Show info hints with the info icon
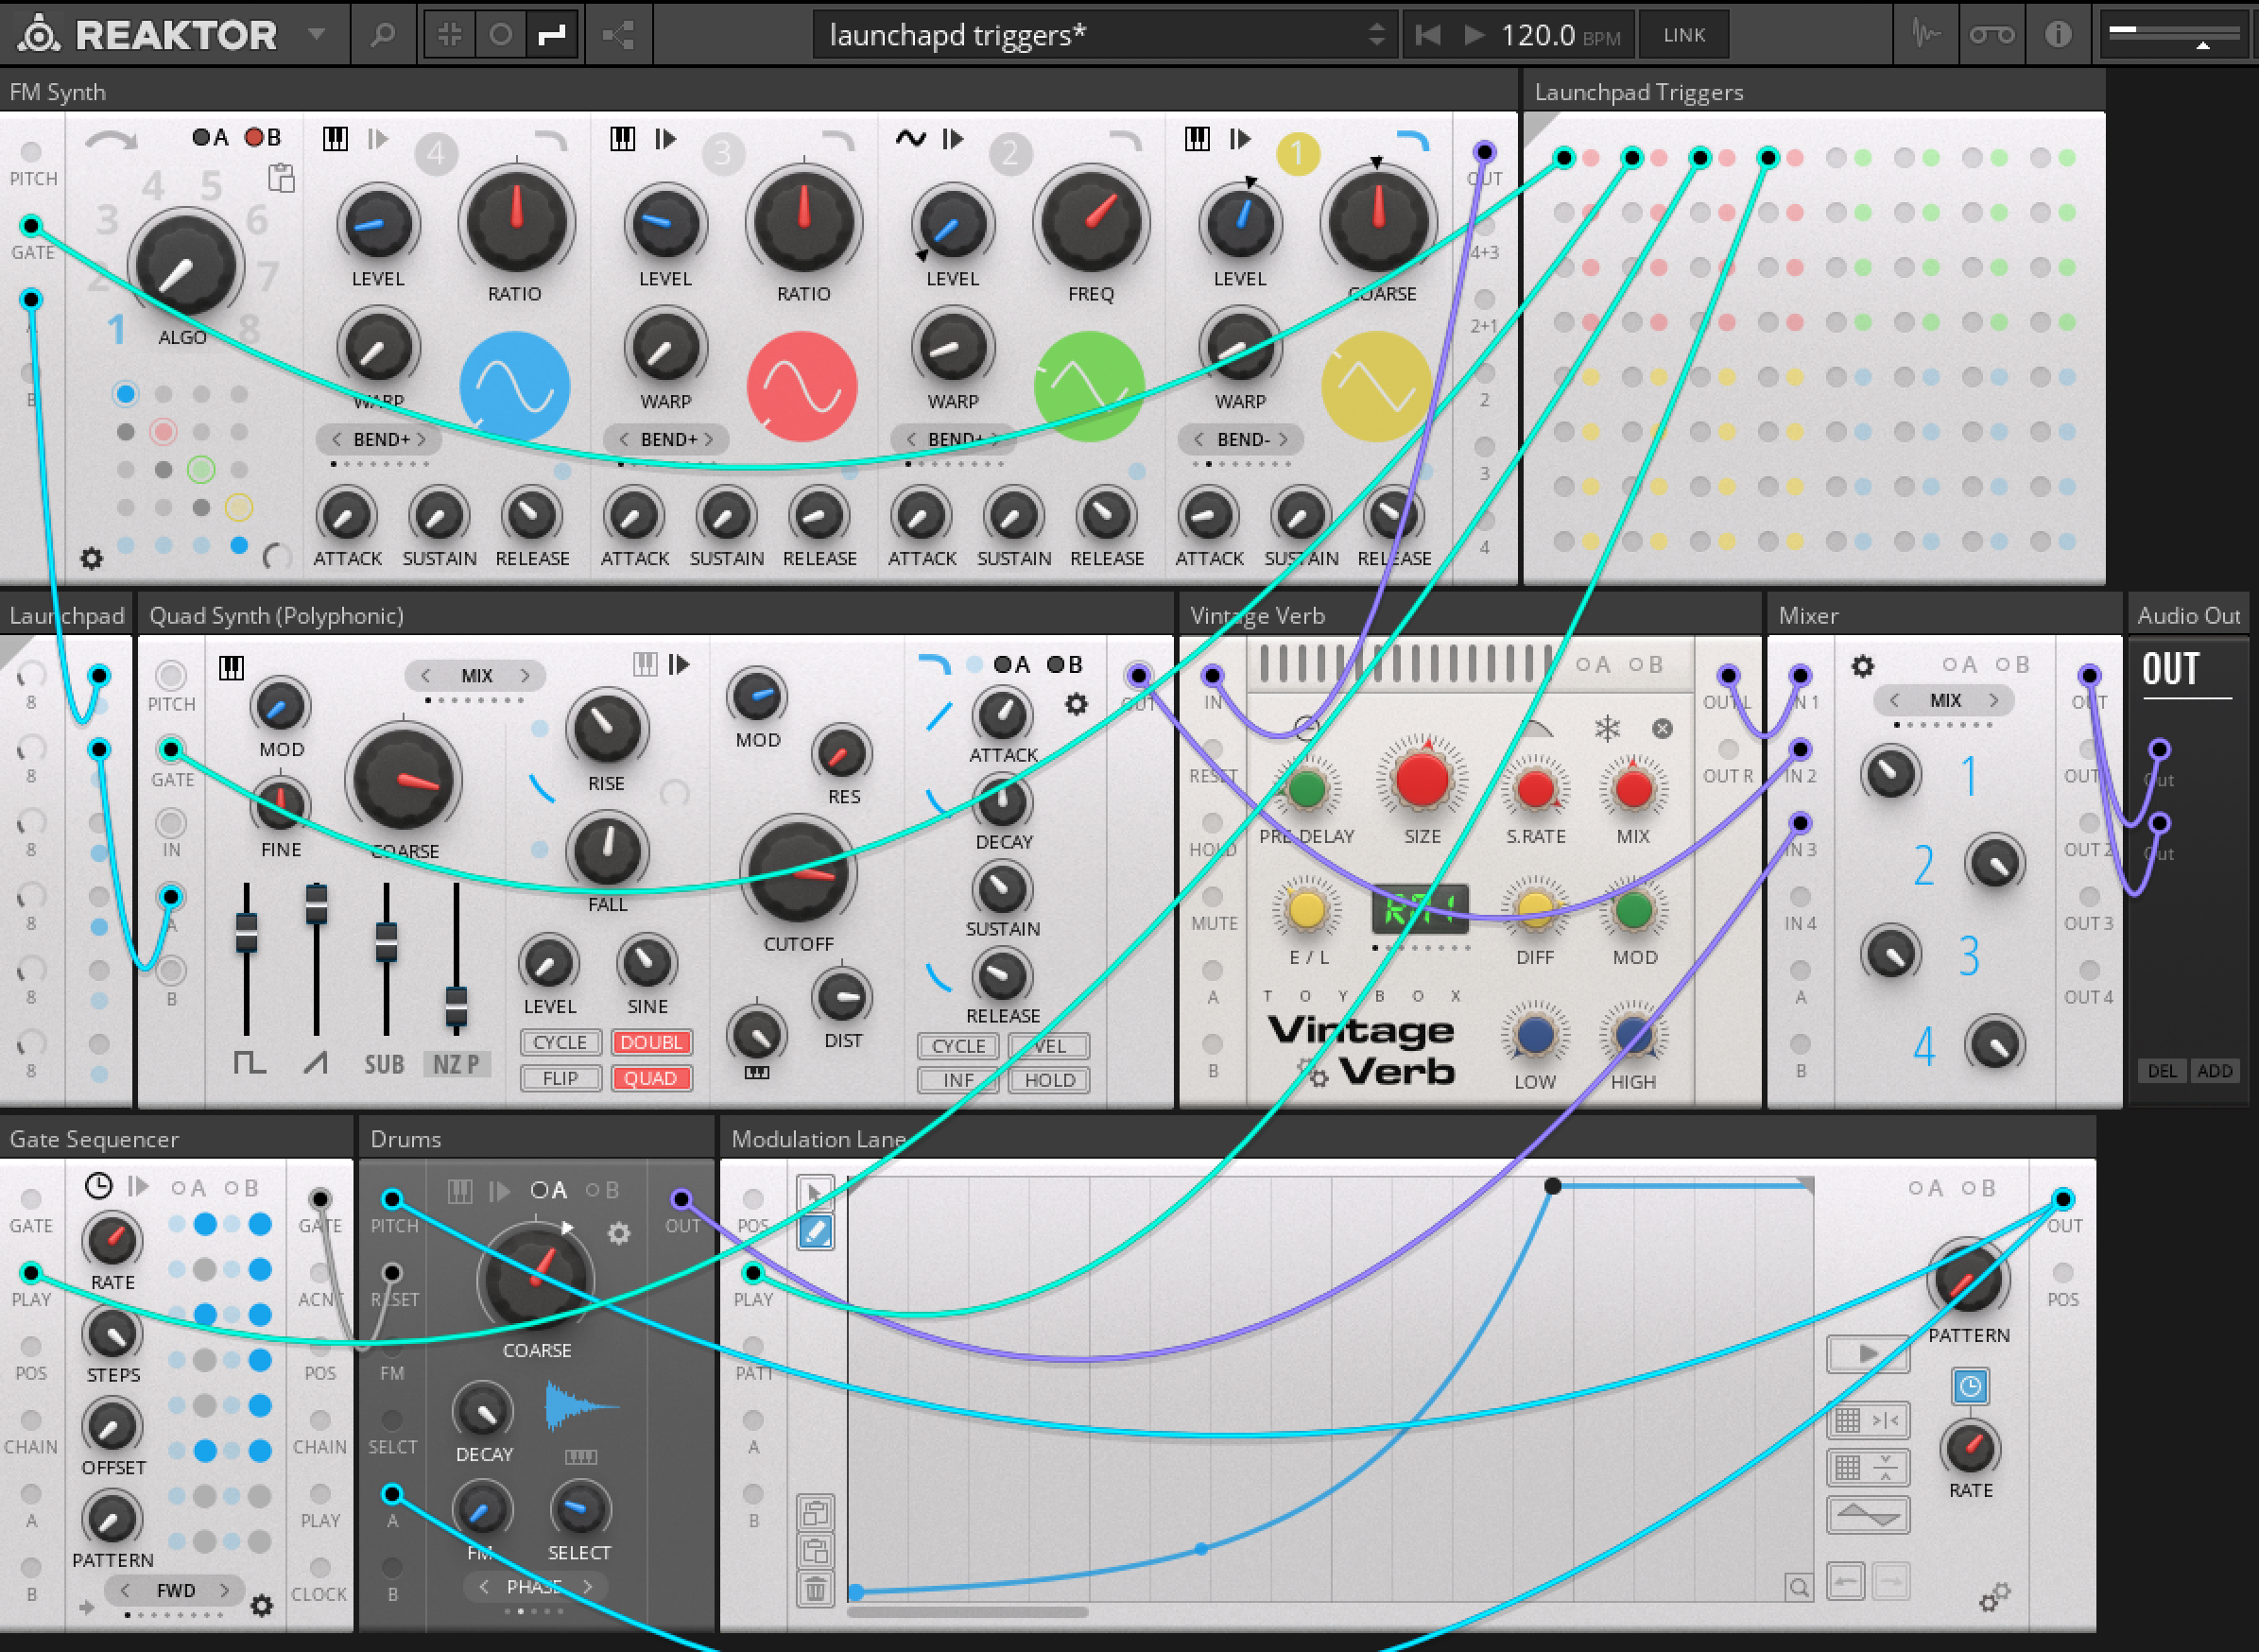The width and height of the screenshot is (2259, 1652). (x=2058, y=35)
